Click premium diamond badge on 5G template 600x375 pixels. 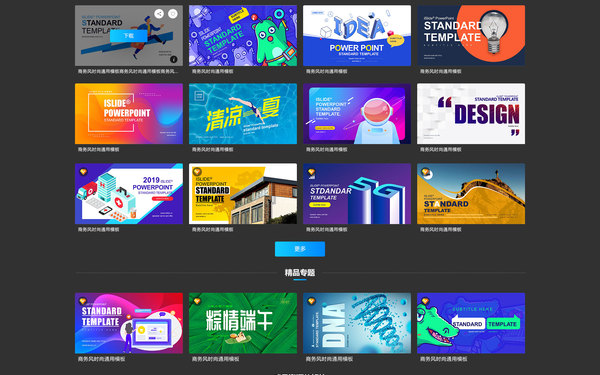tap(311, 172)
